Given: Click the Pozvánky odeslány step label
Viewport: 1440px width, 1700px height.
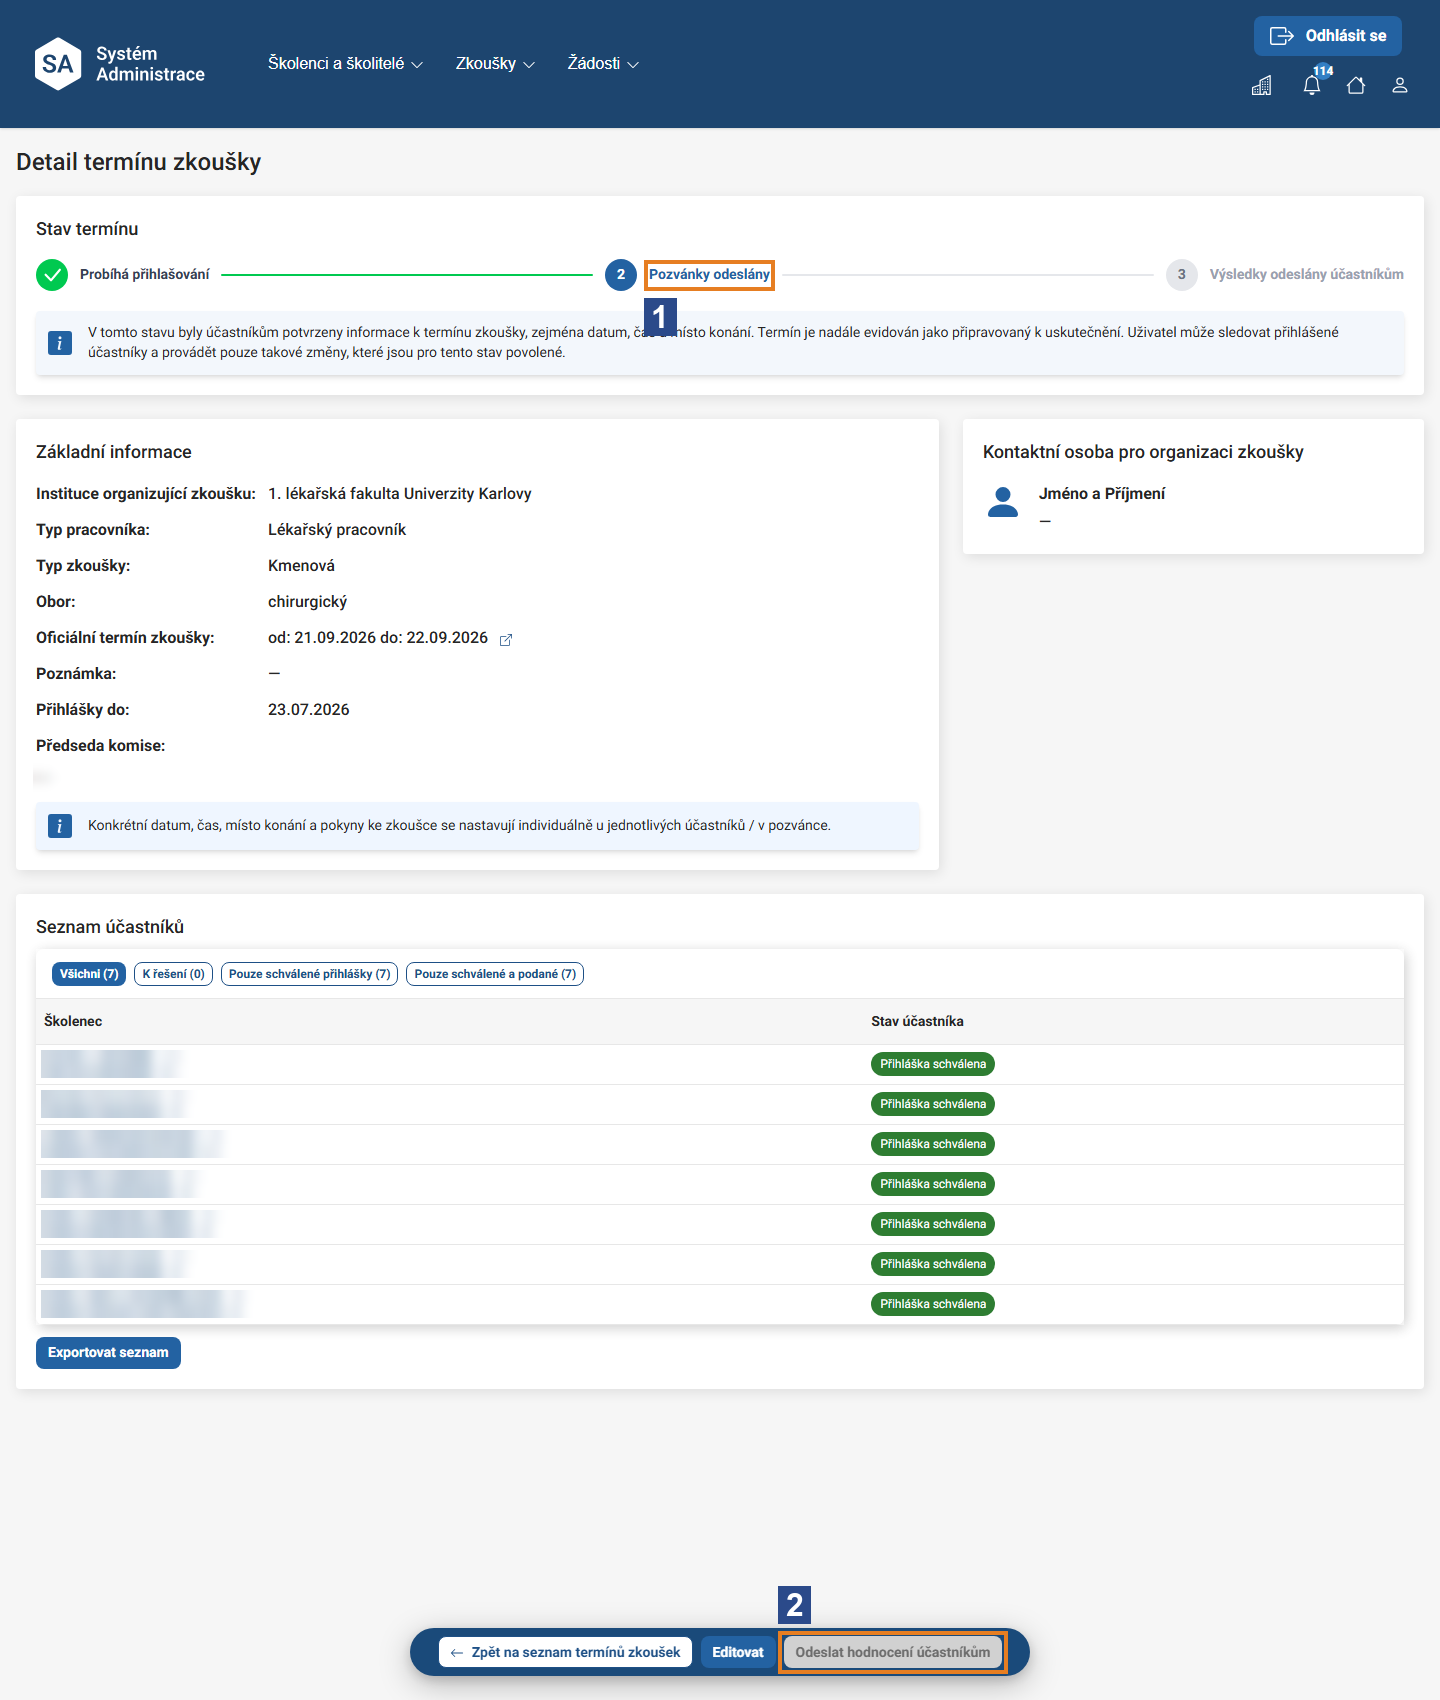Looking at the screenshot, I should pos(709,274).
